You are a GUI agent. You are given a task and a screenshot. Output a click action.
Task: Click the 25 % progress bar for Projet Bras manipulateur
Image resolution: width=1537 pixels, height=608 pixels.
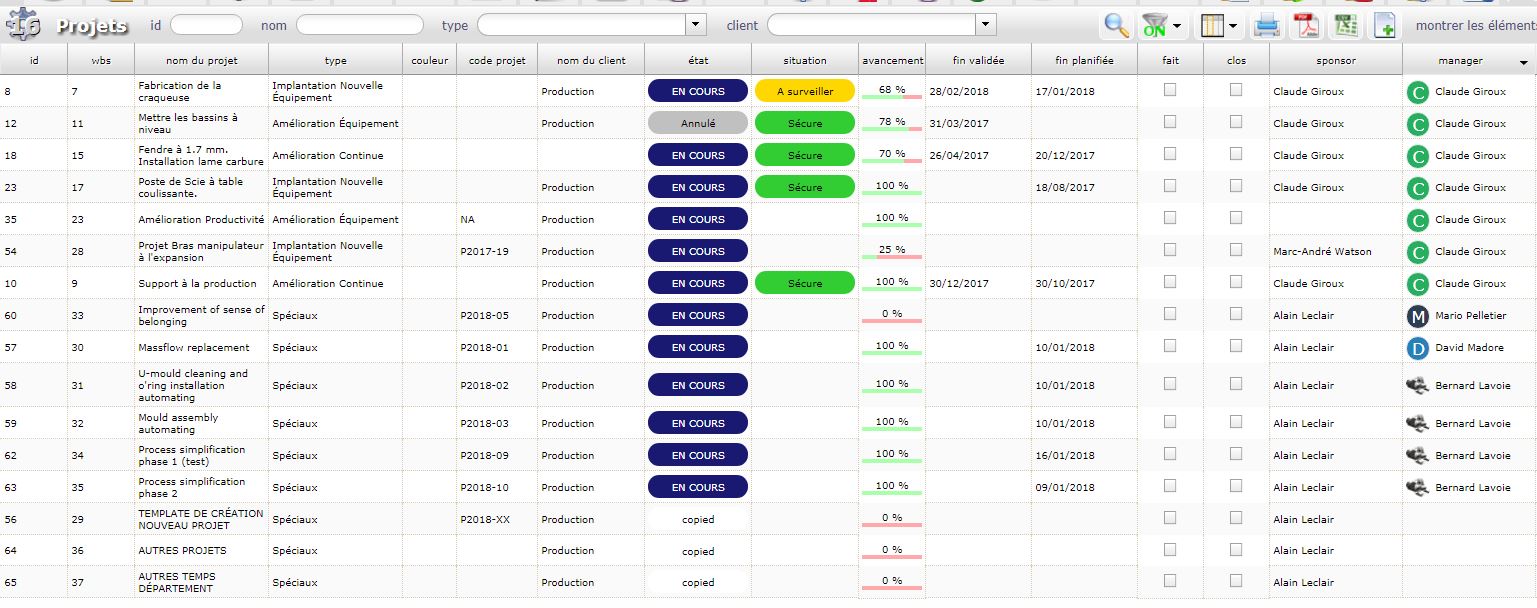[891, 251]
